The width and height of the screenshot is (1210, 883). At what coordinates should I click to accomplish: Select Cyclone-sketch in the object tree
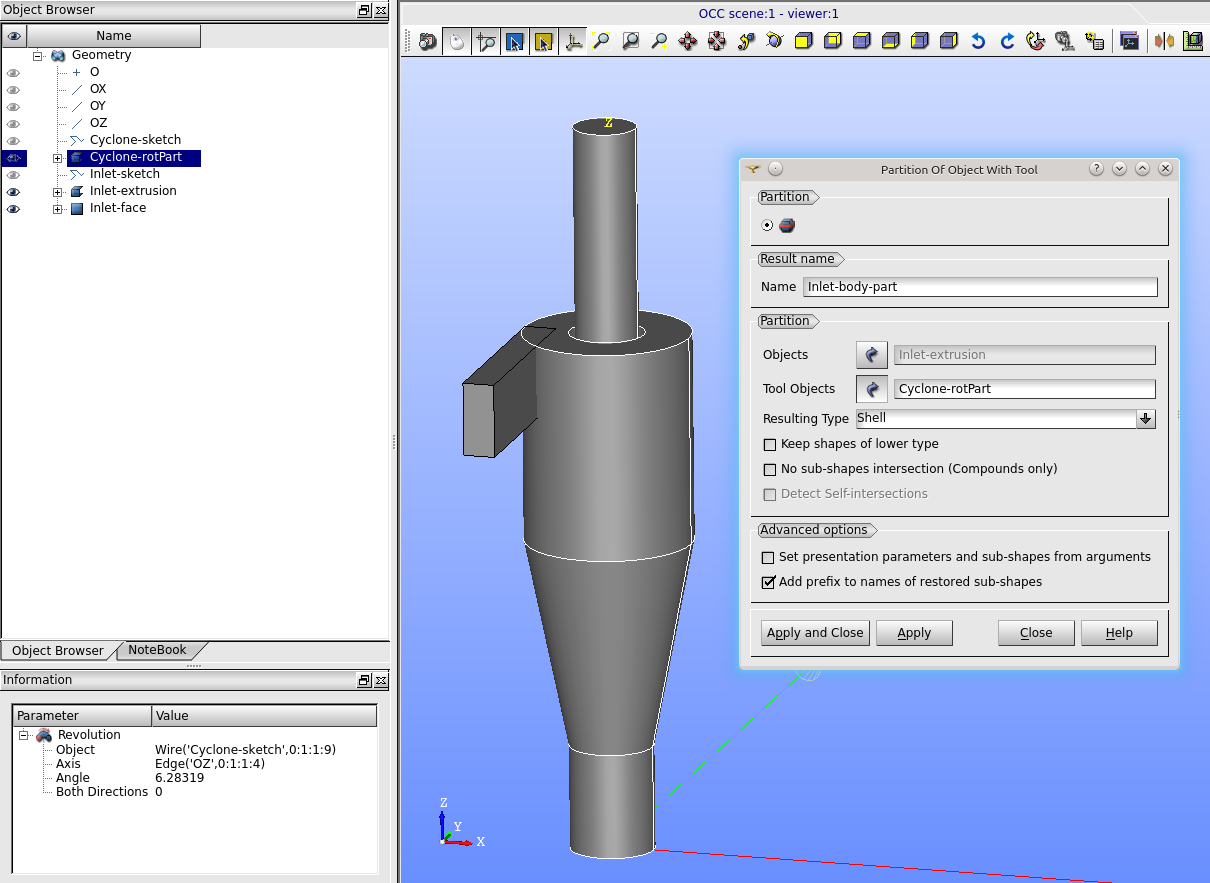click(x=135, y=140)
